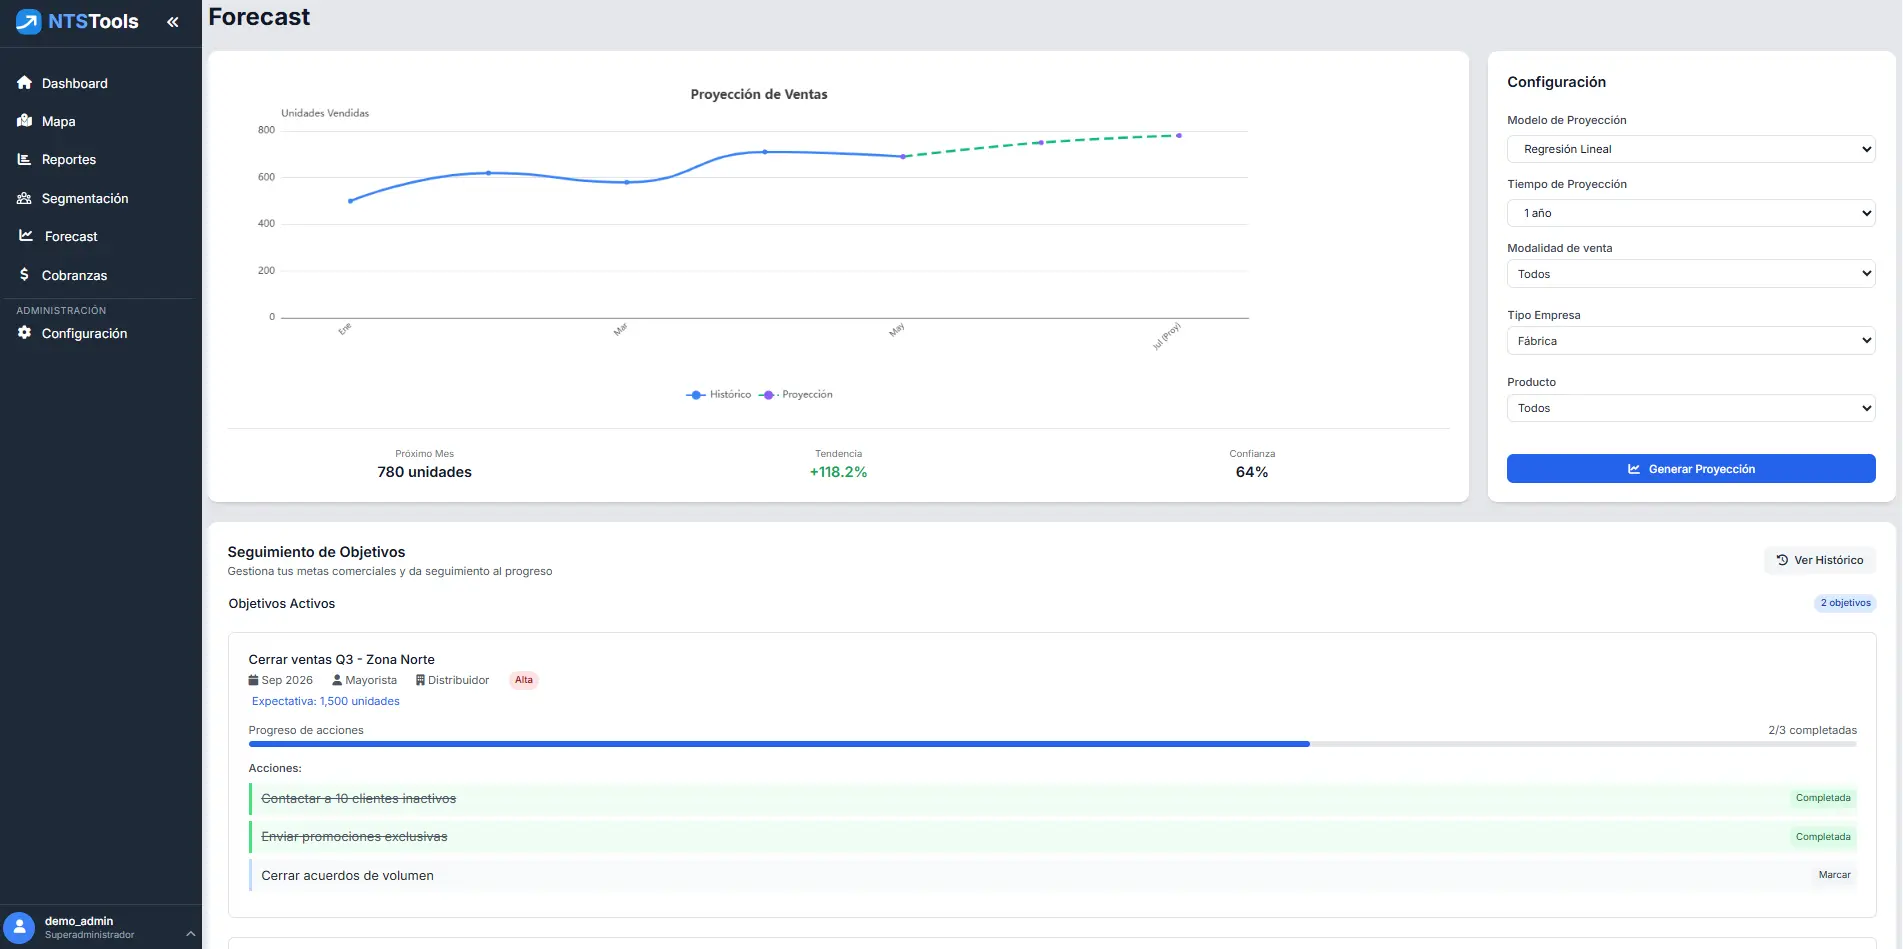Click the Progreso de acciones progress bar

click(1052, 744)
